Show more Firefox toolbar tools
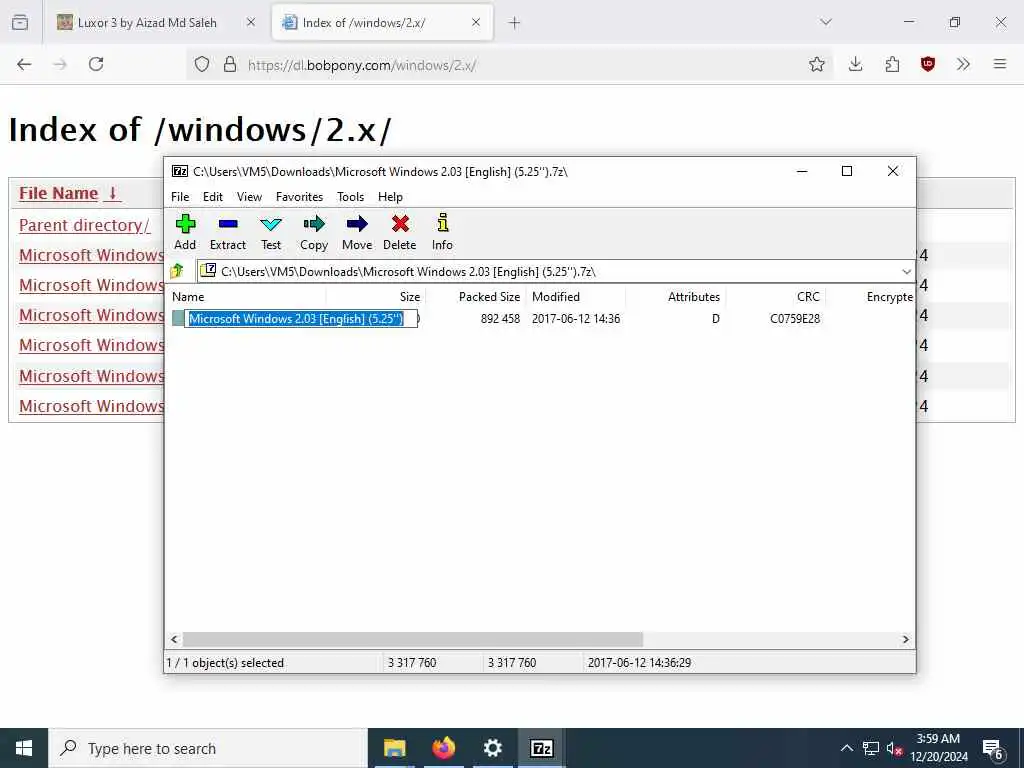This screenshot has height=768, width=1024. [963, 64]
